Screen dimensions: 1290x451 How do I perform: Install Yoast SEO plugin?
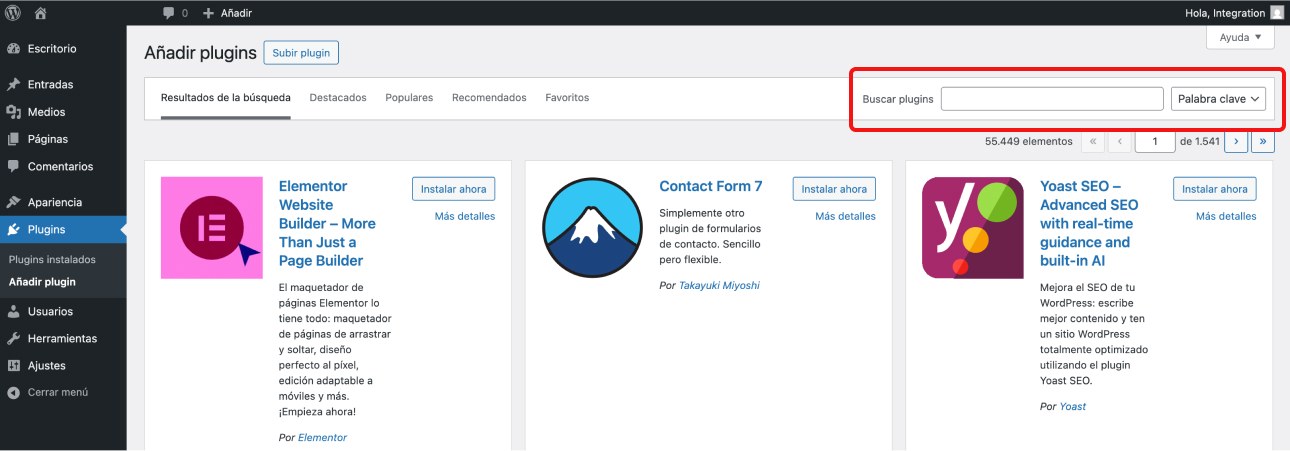(x=1215, y=189)
